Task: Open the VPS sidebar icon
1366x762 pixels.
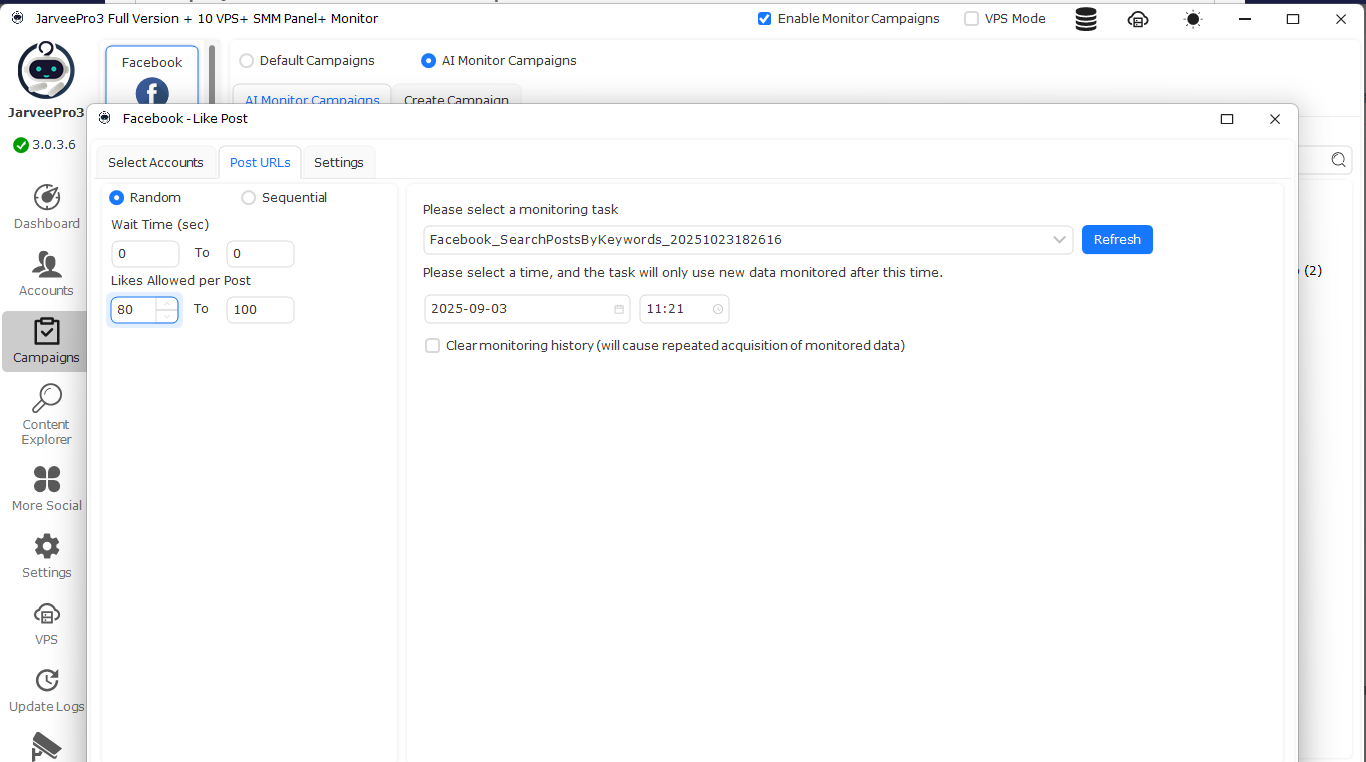Action: (46, 614)
